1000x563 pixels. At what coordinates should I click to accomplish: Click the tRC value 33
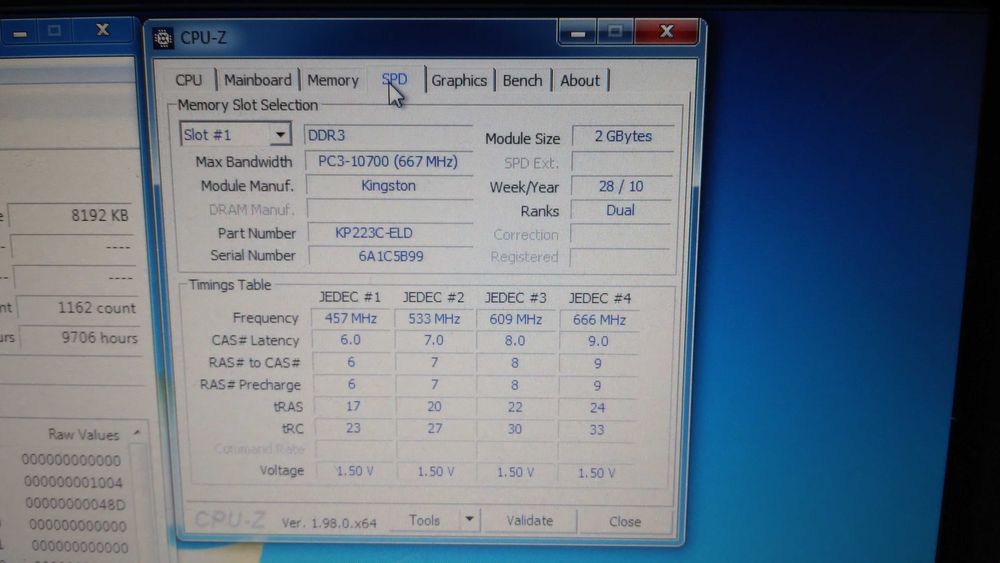click(x=596, y=430)
